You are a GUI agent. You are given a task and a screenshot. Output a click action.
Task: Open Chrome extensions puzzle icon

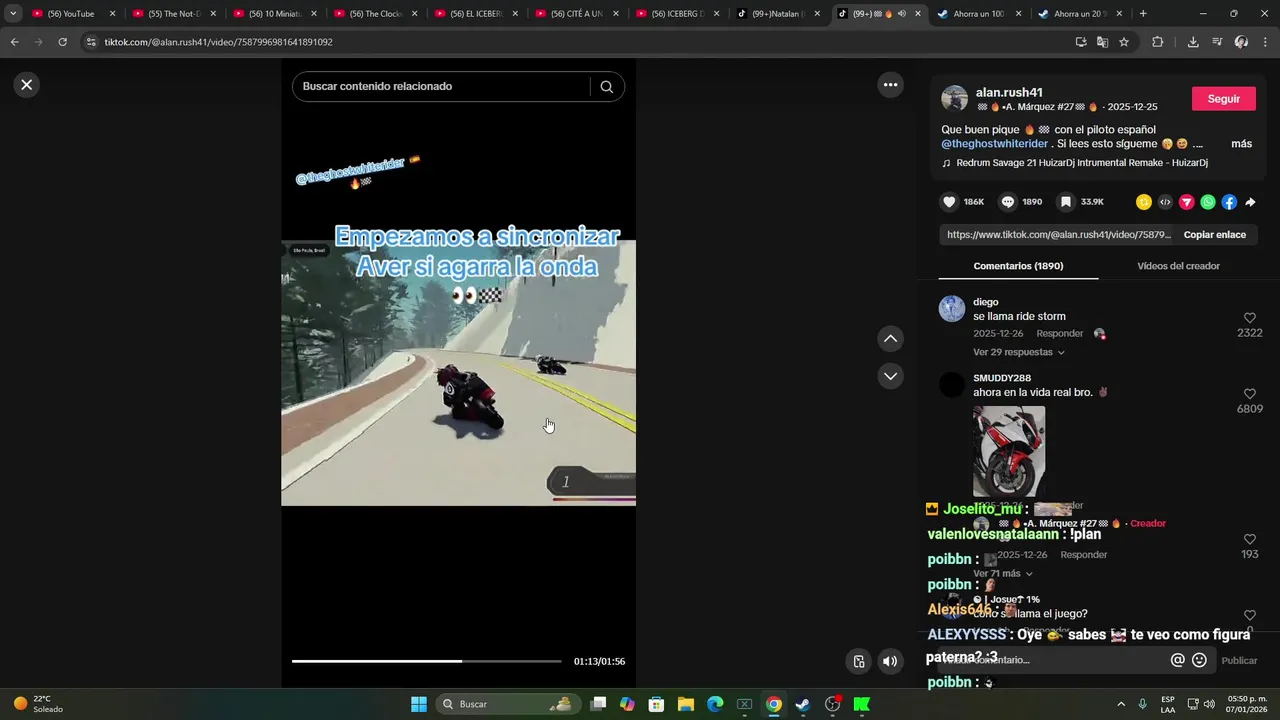(1158, 42)
